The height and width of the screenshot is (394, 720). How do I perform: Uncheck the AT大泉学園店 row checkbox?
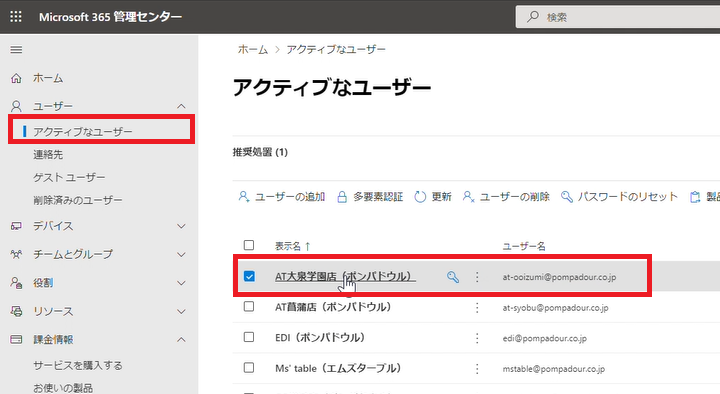[x=249, y=276]
